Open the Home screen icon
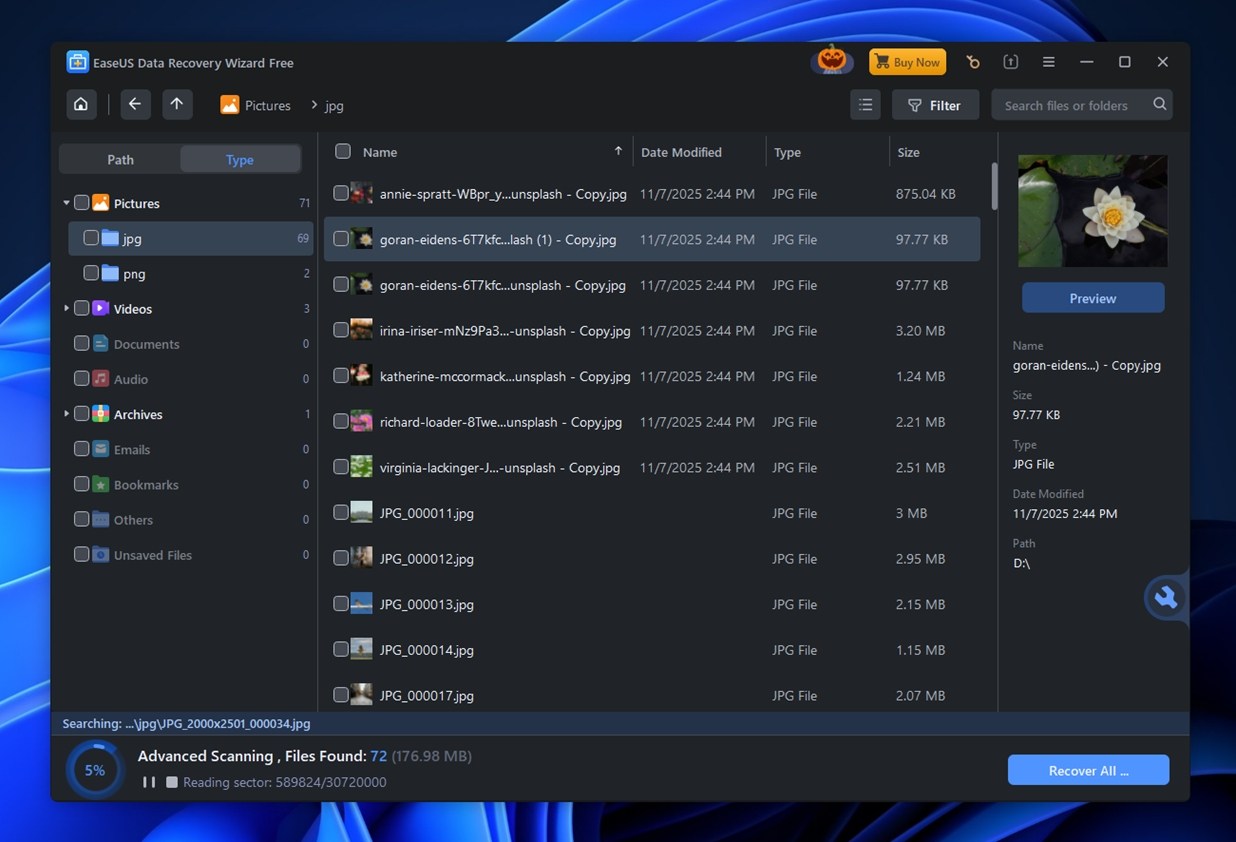Screen dimensions: 1236x842 click(x=81, y=104)
